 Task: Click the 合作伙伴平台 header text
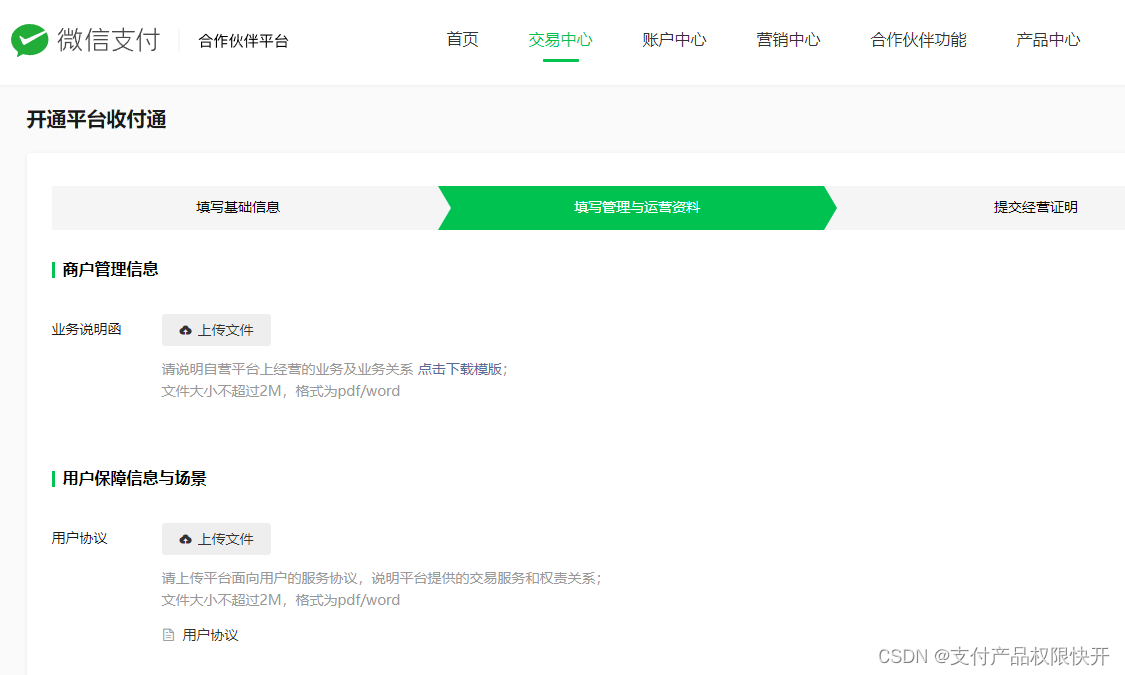click(243, 41)
